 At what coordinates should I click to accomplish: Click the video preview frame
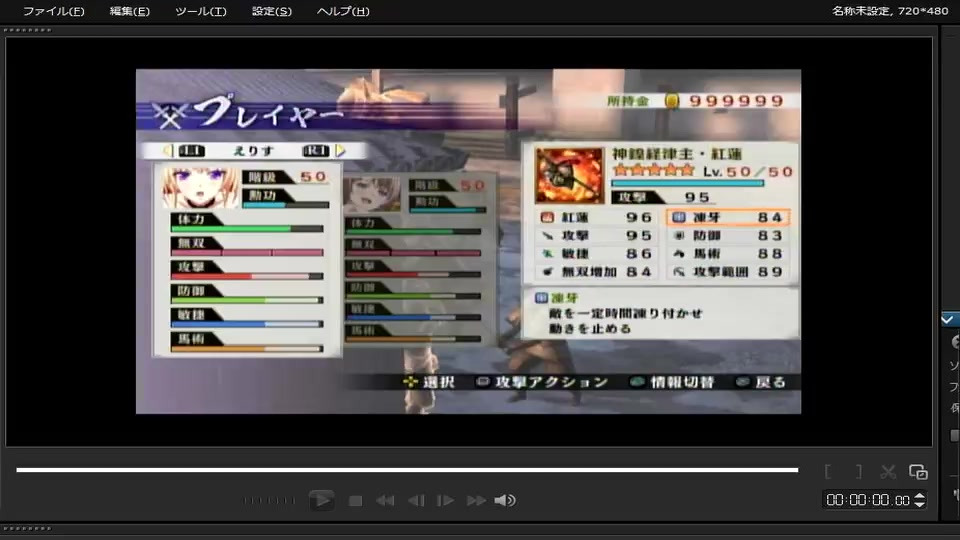[468, 241]
